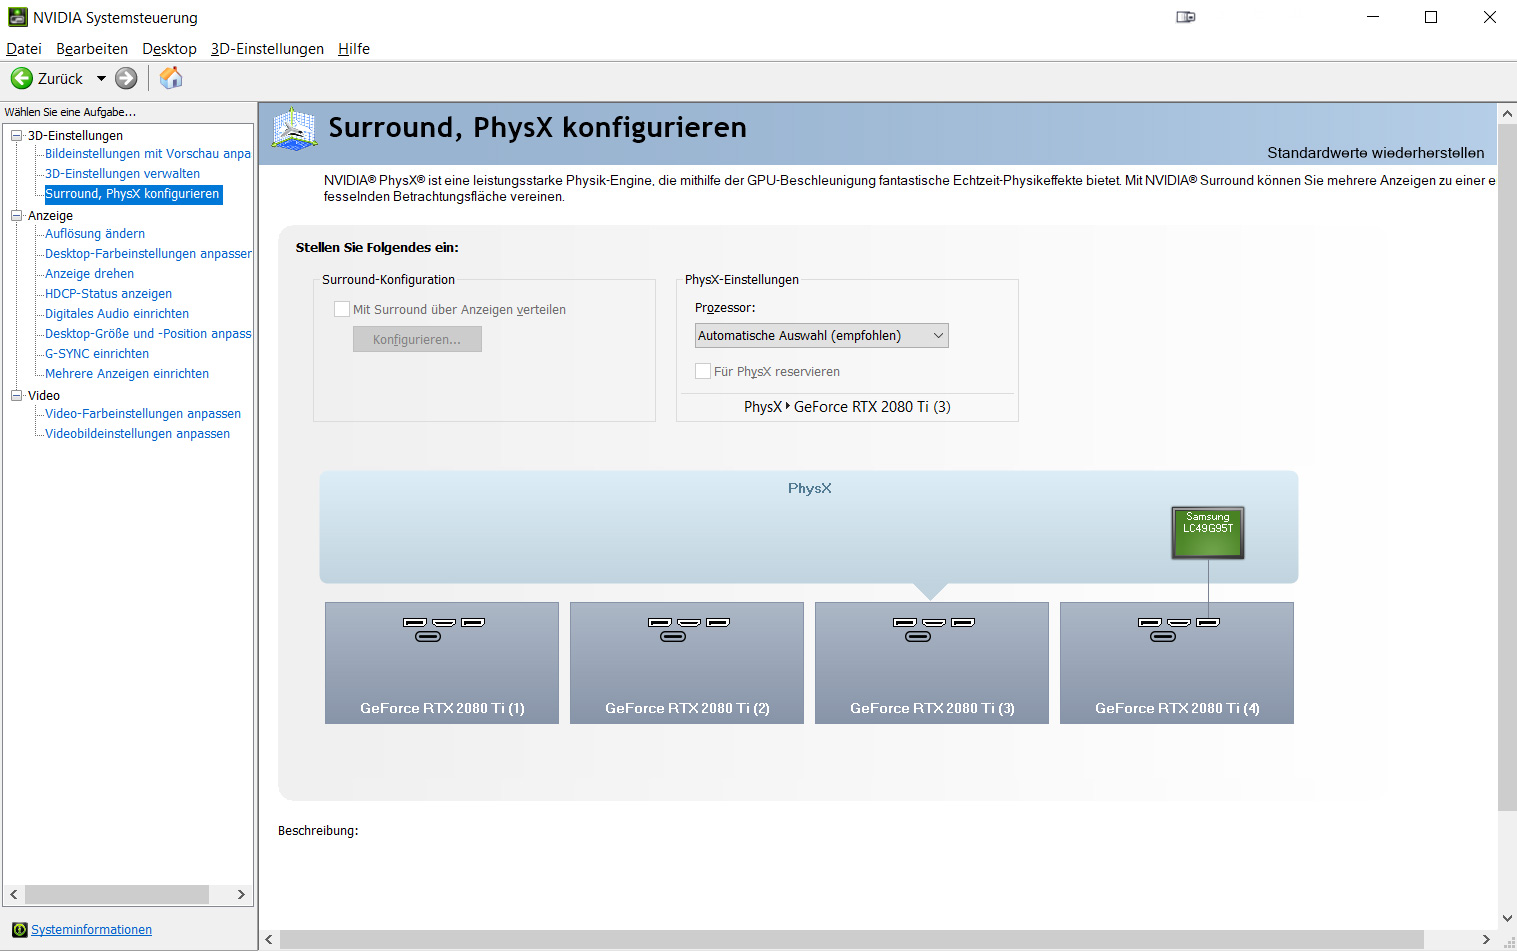1517x952 pixels.
Task: Select the GeForce RTX 2080 Ti (2) card
Action: click(687, 663)
